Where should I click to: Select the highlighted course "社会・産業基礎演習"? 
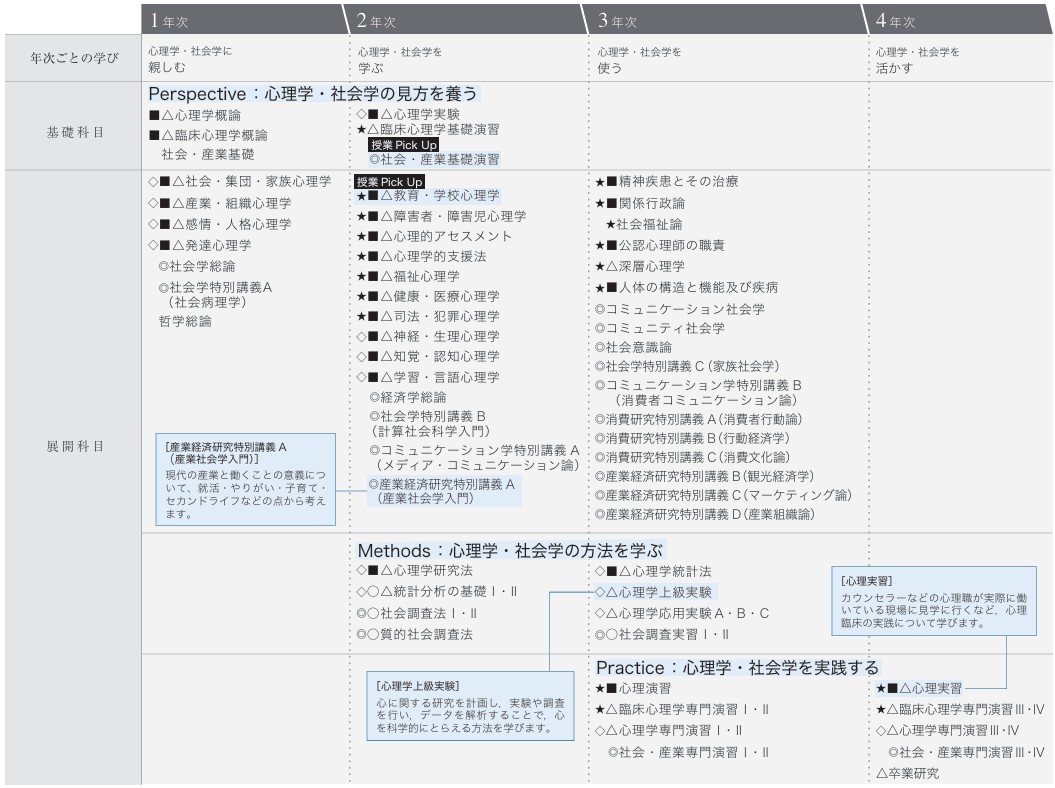[x=435, y=159]
